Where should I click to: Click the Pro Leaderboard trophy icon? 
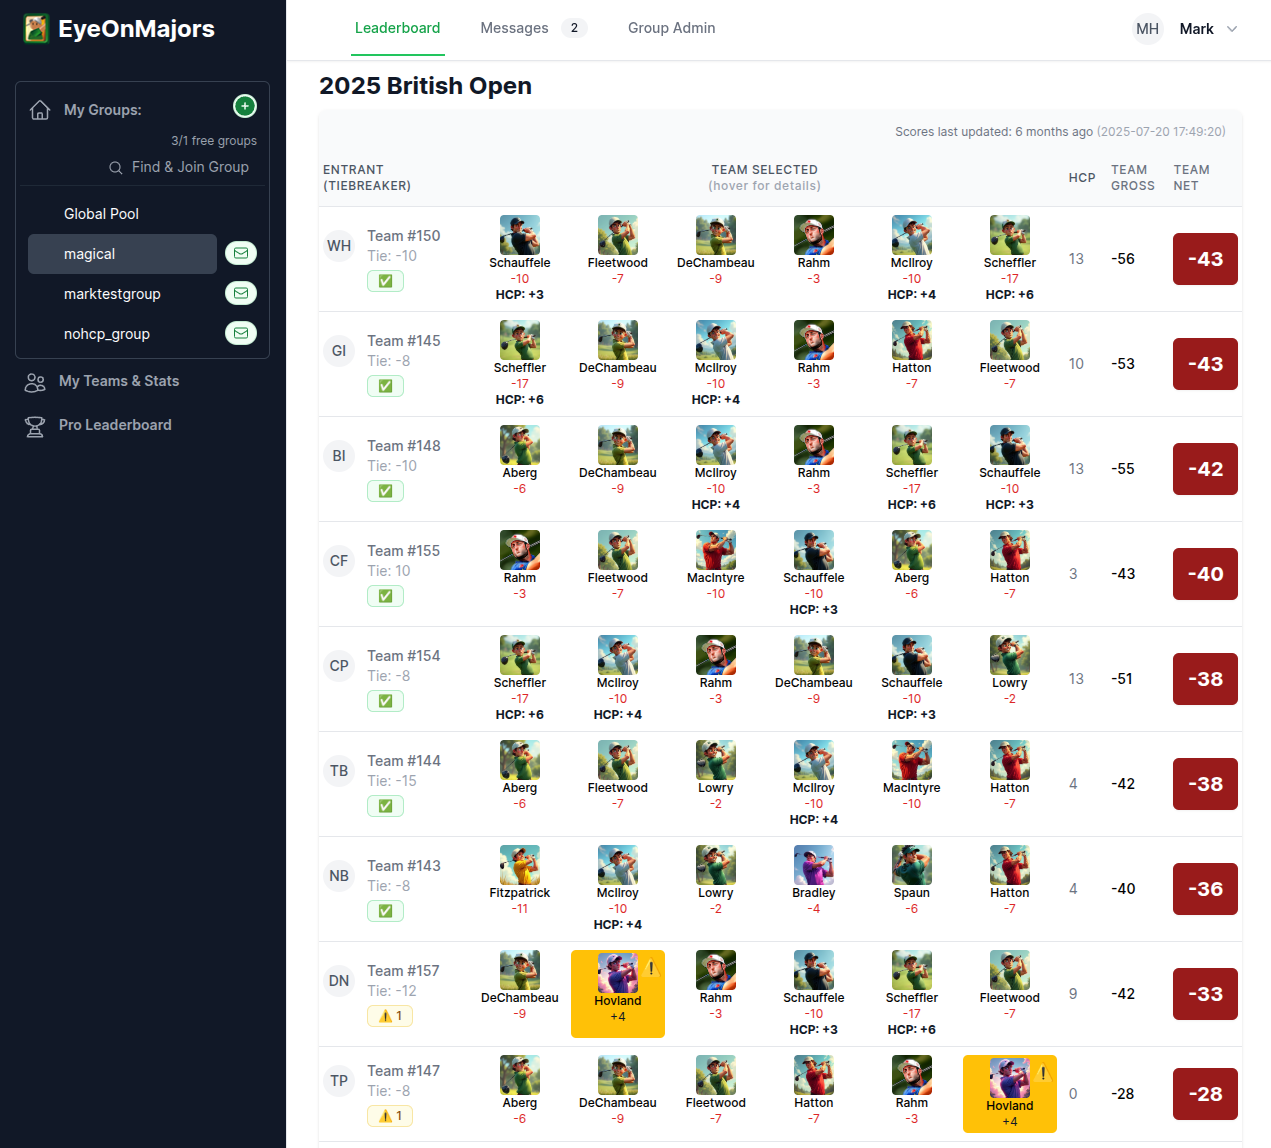35,426
